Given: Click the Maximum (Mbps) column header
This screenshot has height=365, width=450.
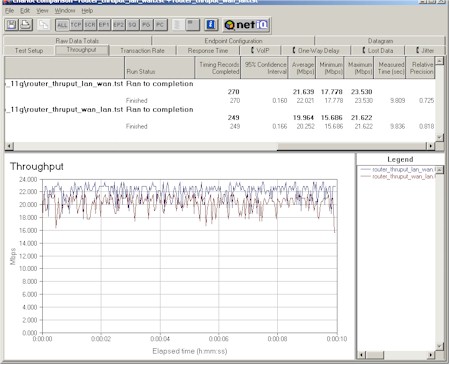Looking at the screenshot, I should click(x=359, y=68).
